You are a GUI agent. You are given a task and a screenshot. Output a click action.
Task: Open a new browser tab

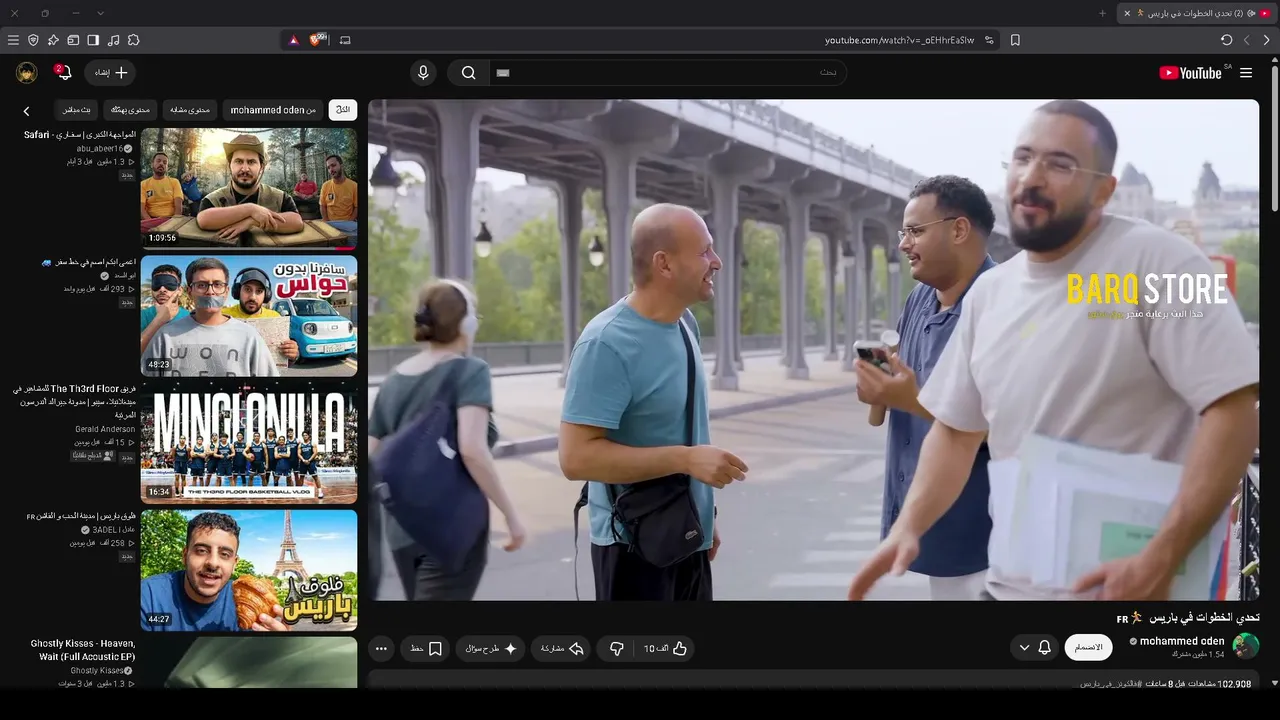pos(1102,13)
